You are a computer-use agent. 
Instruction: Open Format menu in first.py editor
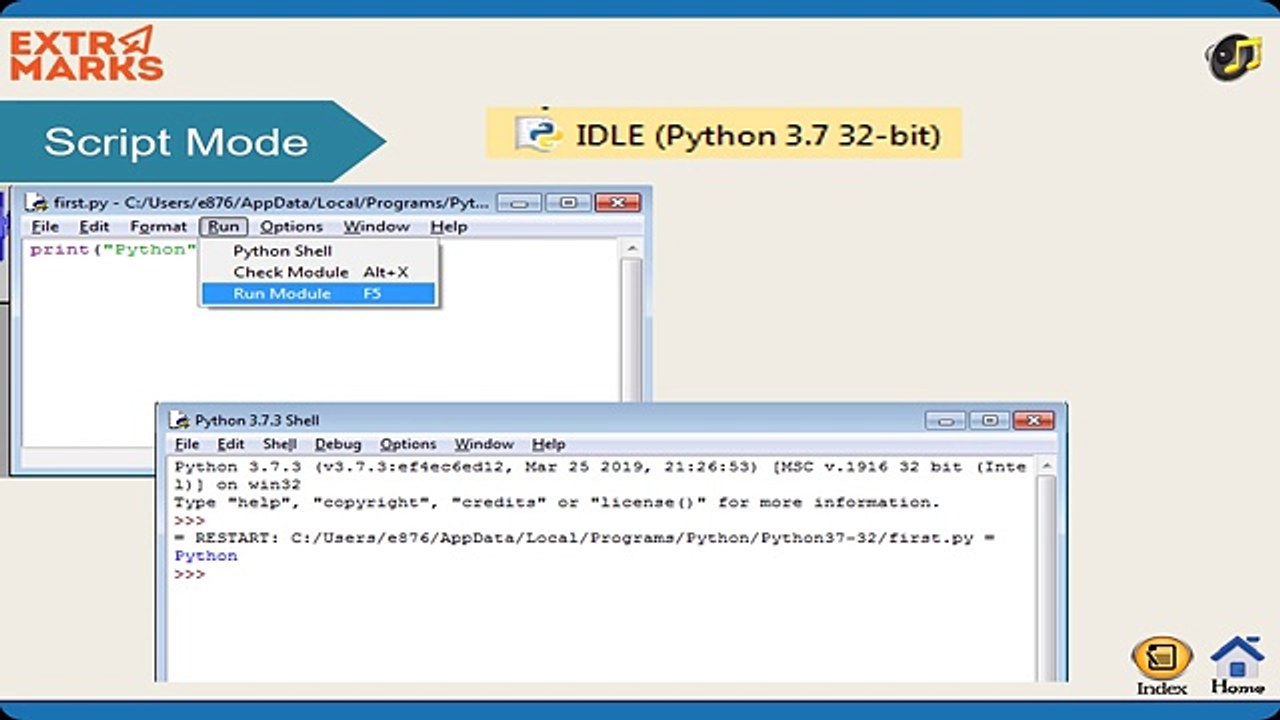pyautogui.click(x=158, y=227)
